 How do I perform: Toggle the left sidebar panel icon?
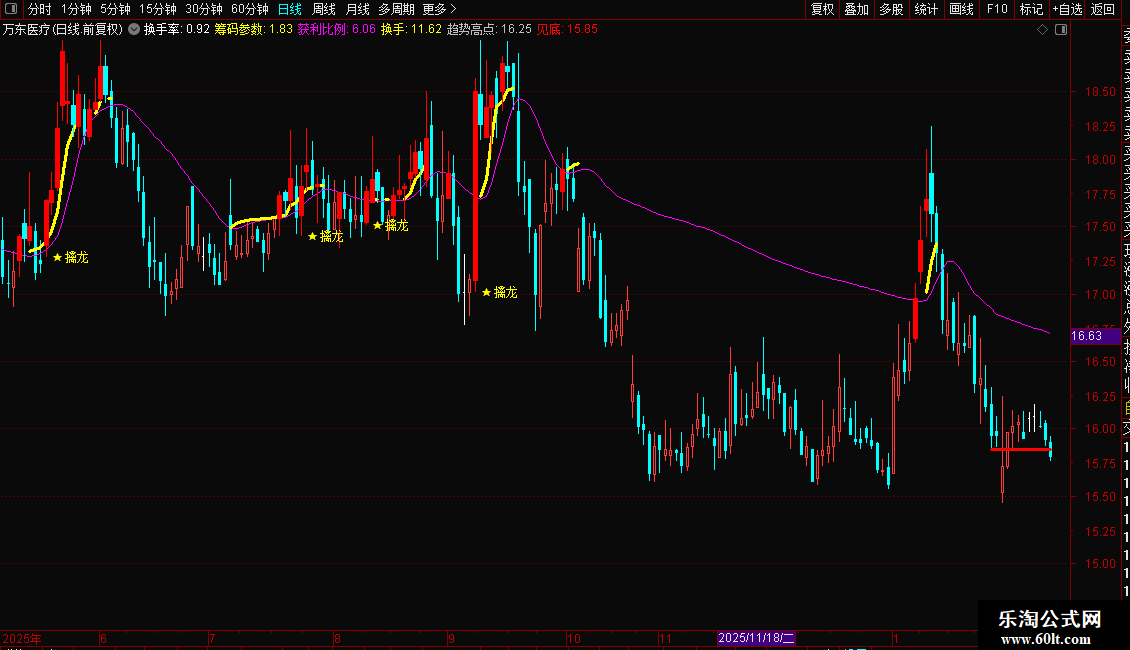11,9
